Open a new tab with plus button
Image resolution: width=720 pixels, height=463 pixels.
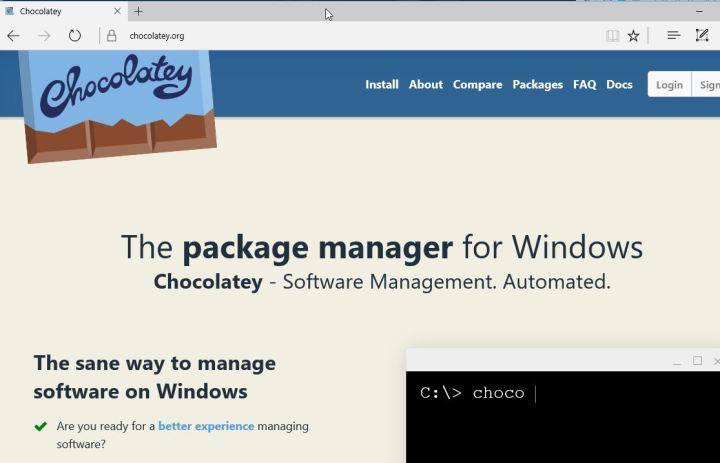(x=138, y=11)
